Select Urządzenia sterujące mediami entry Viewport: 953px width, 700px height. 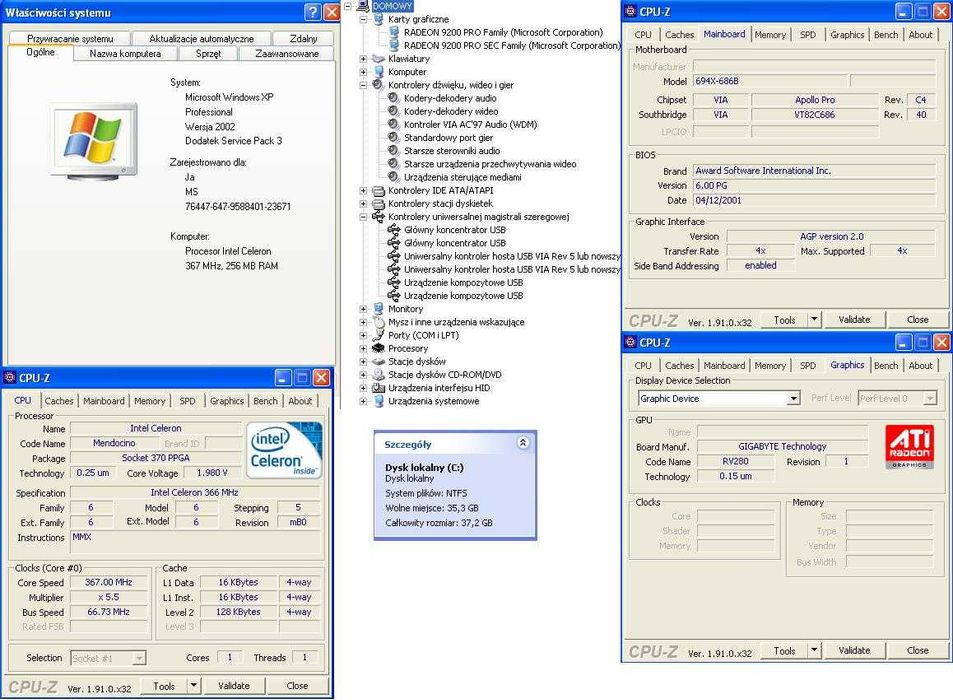(463, 177)
